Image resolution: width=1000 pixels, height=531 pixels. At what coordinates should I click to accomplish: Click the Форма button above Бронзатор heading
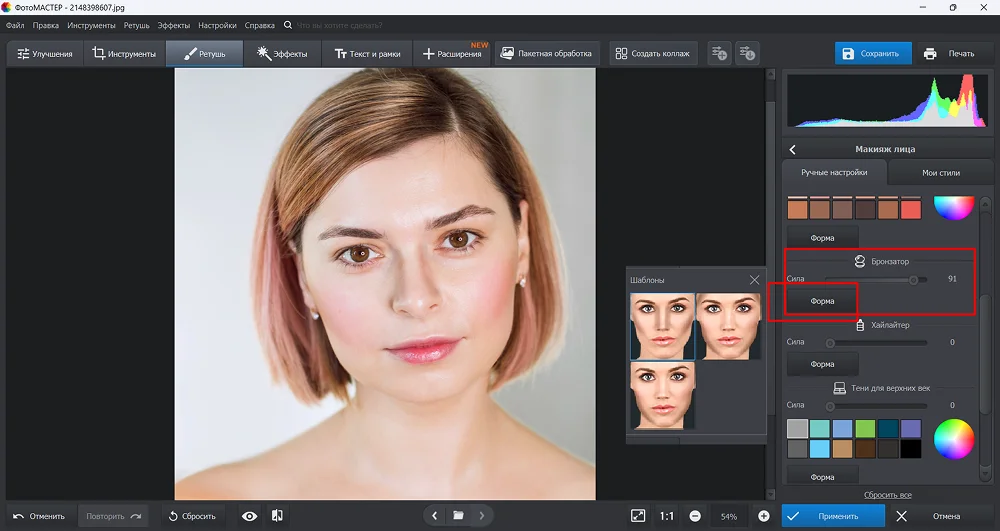pyautogui.click(x=822, y=238)
